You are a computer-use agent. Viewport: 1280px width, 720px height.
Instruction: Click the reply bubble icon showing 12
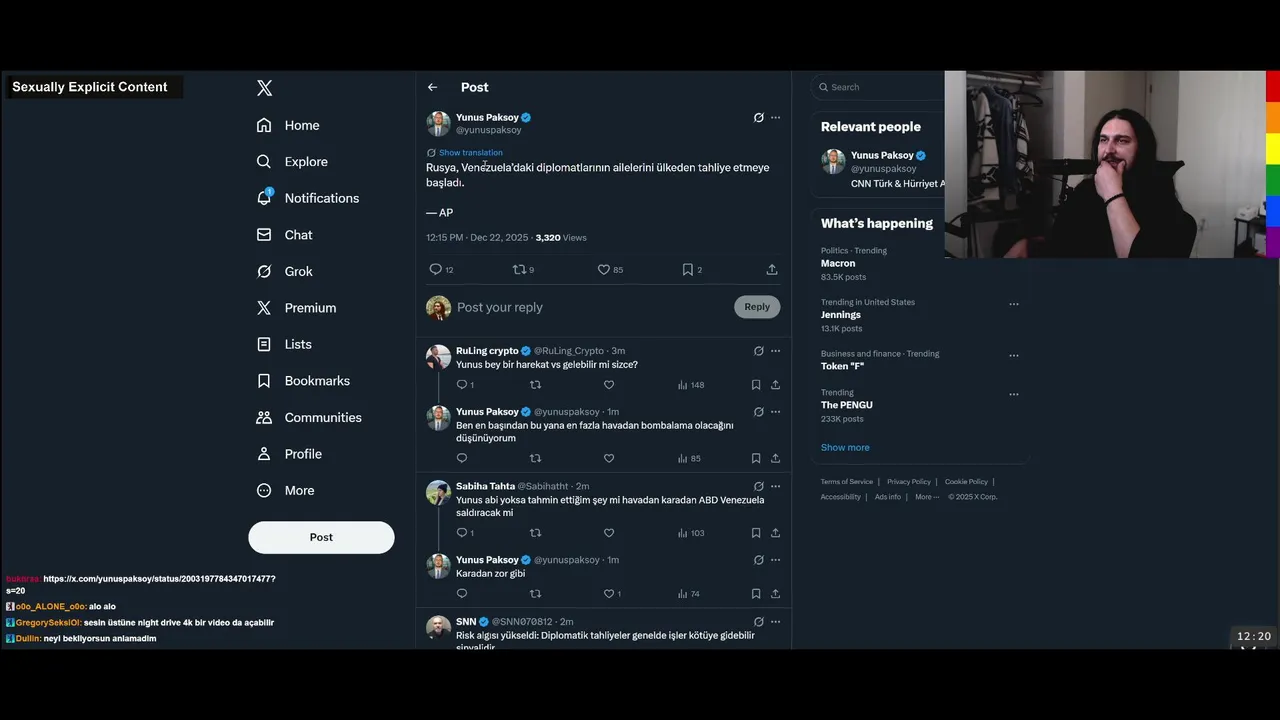436,269
